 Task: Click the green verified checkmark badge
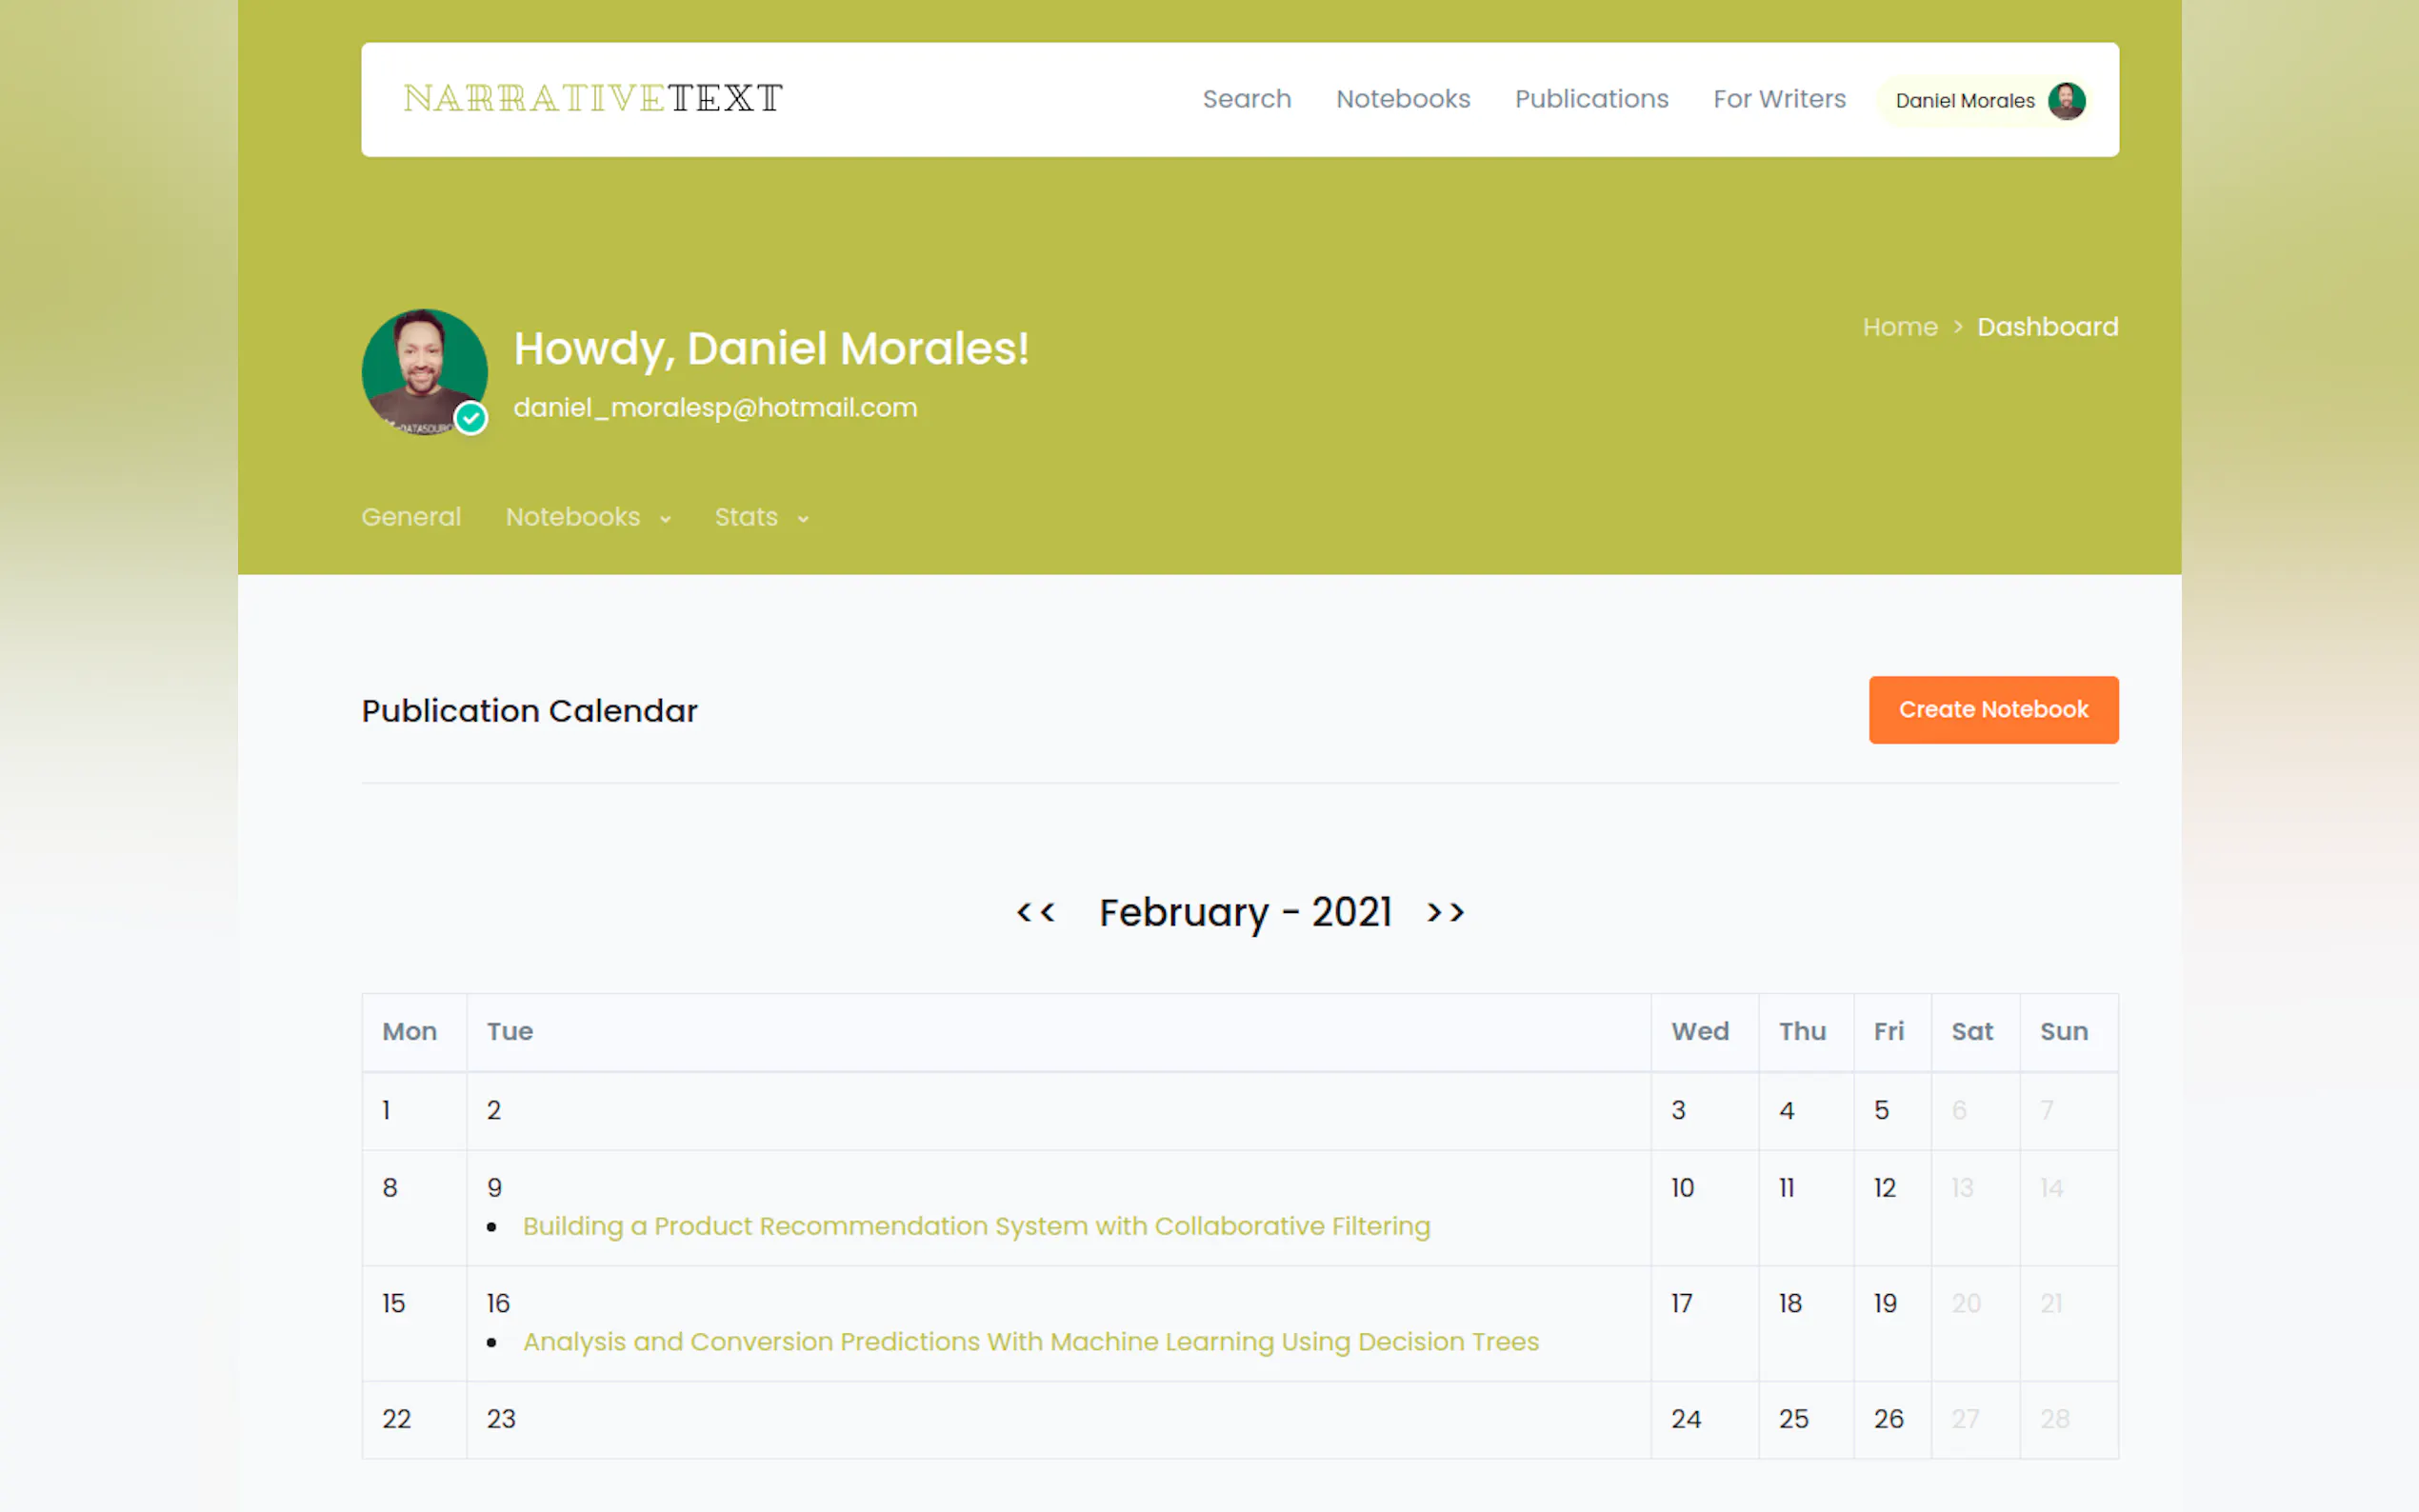pos(471,417)
